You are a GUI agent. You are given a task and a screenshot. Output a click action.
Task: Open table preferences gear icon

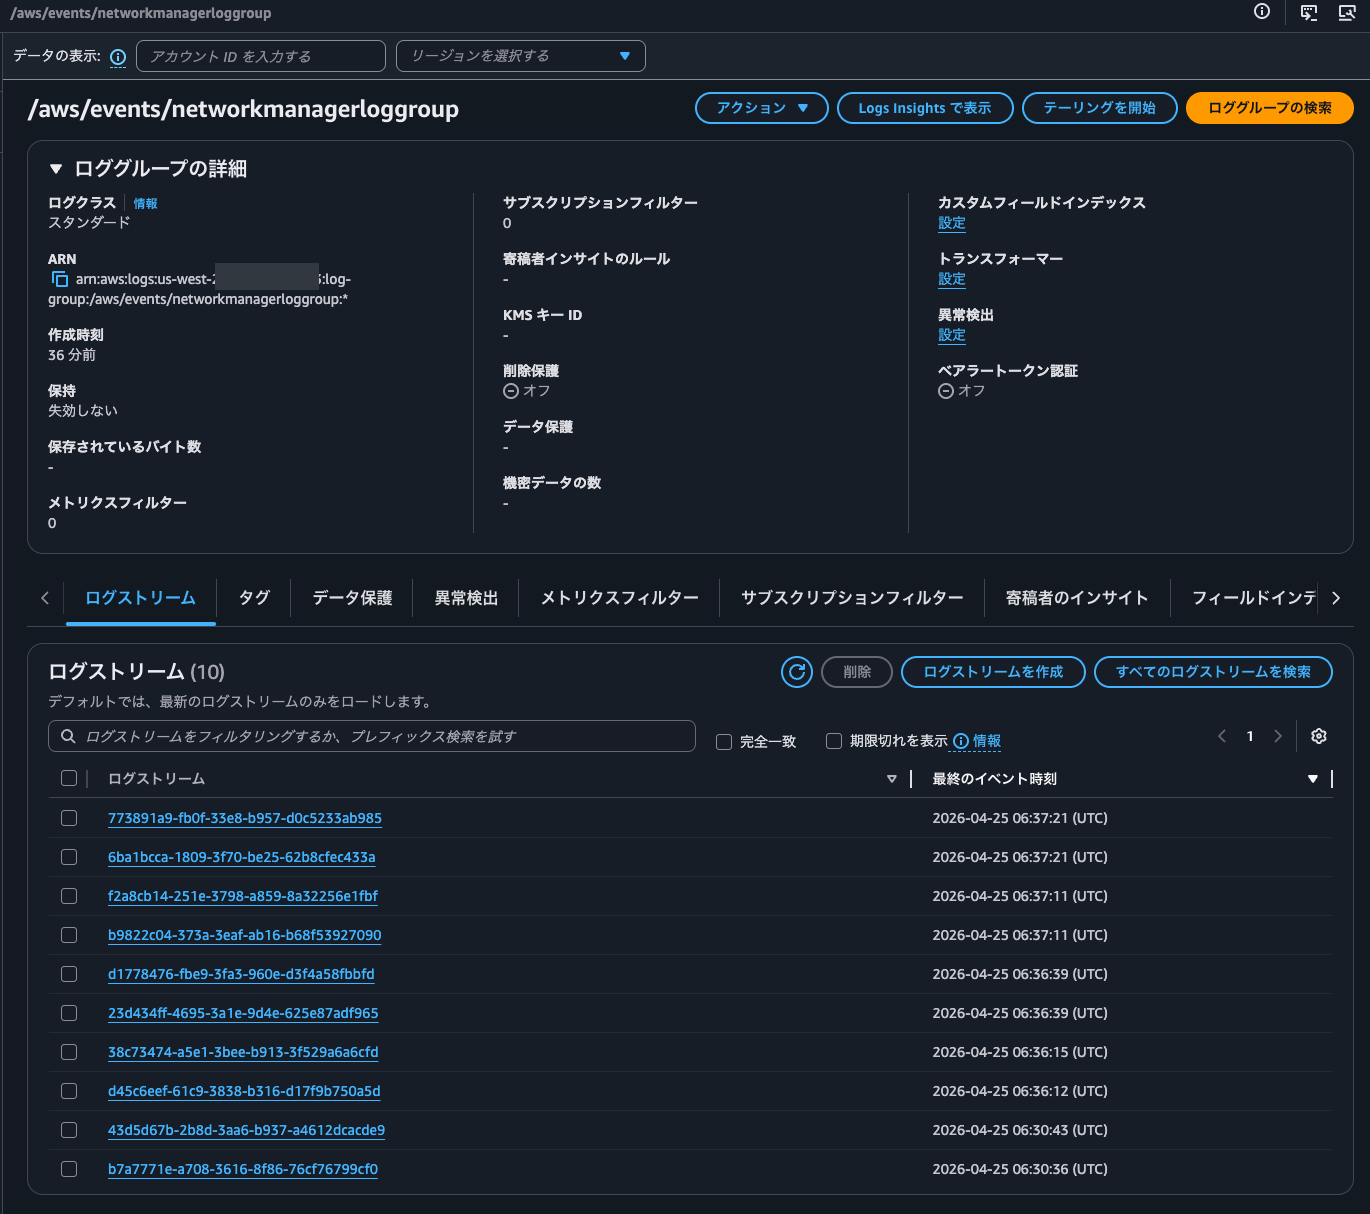point(1319,736)
